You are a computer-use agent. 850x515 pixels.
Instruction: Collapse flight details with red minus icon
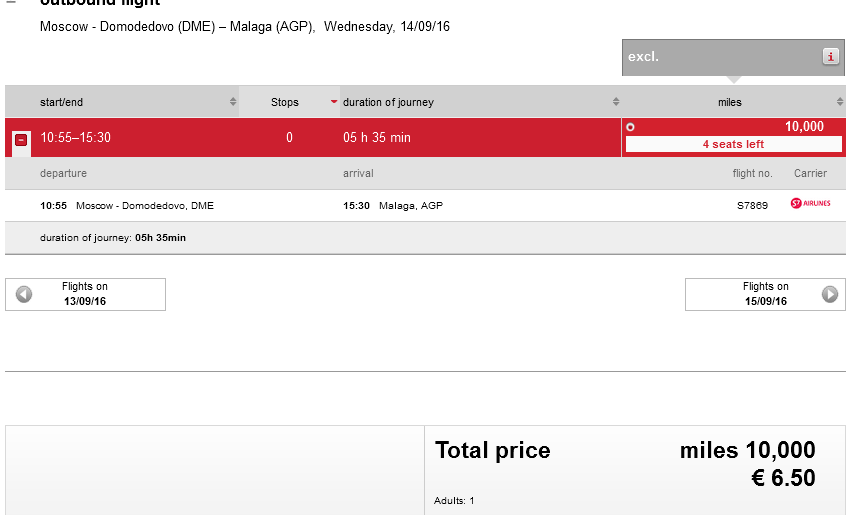click(x=21, y=140)
